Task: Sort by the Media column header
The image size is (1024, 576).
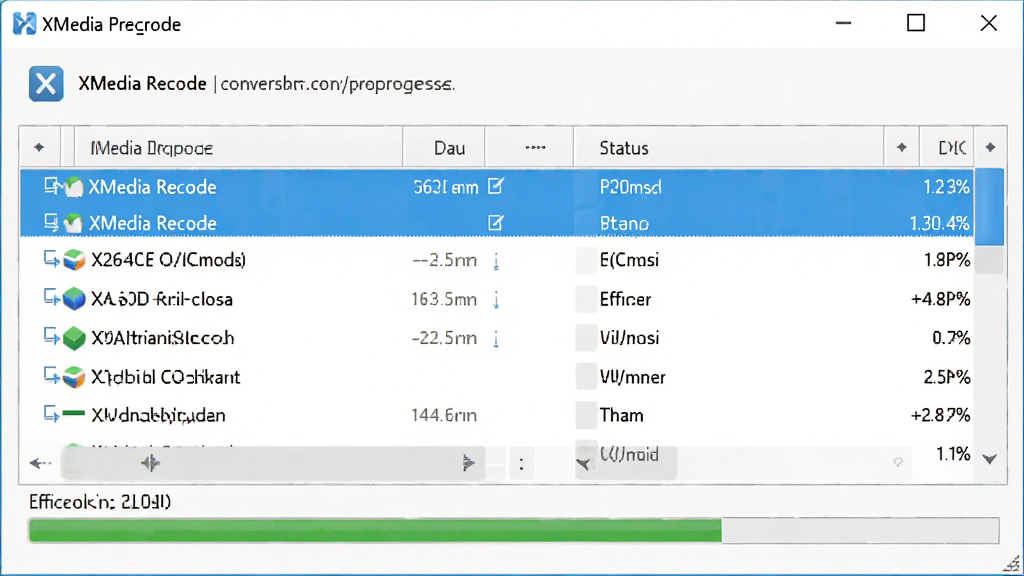Action: 238,148
